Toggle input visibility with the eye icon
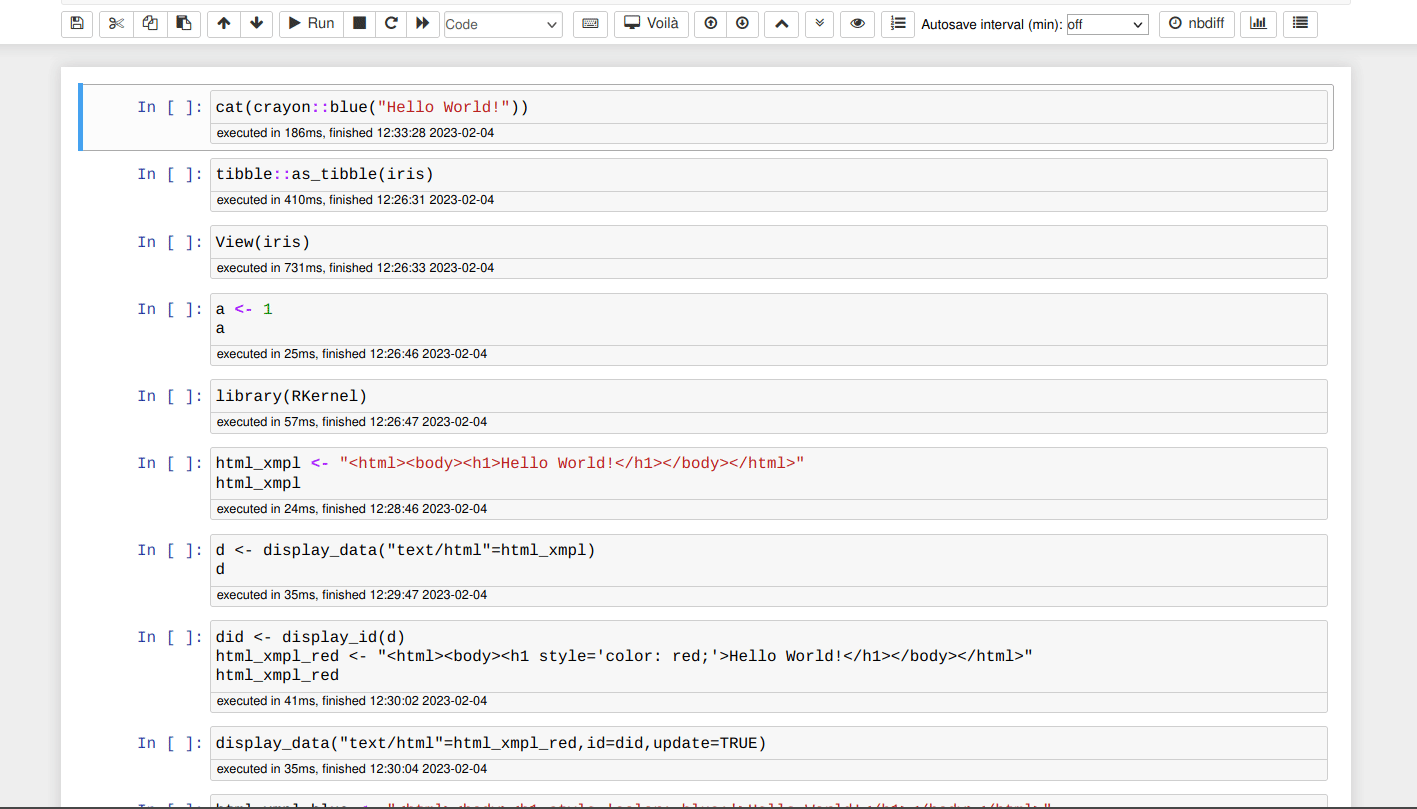Screen dimensions: 1417x809 [857, 23]
